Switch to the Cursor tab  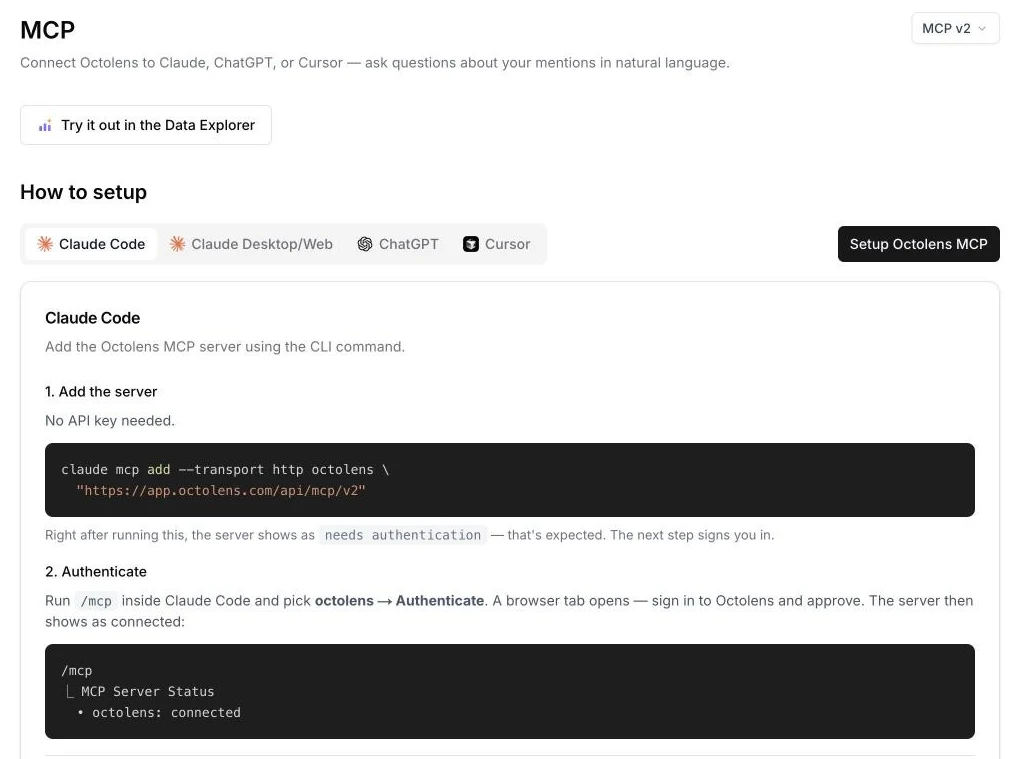[x=497, y=244]
